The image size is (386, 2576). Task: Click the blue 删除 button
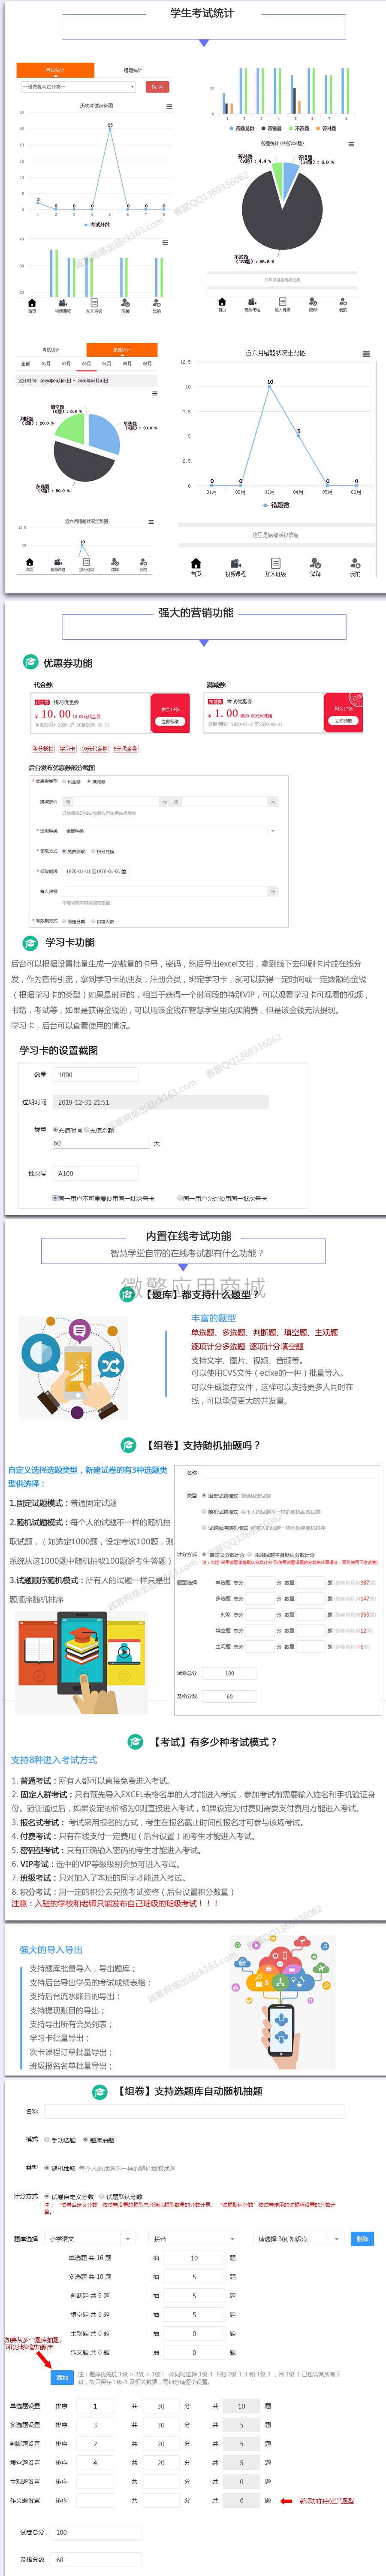click(x=362, y=2239)
